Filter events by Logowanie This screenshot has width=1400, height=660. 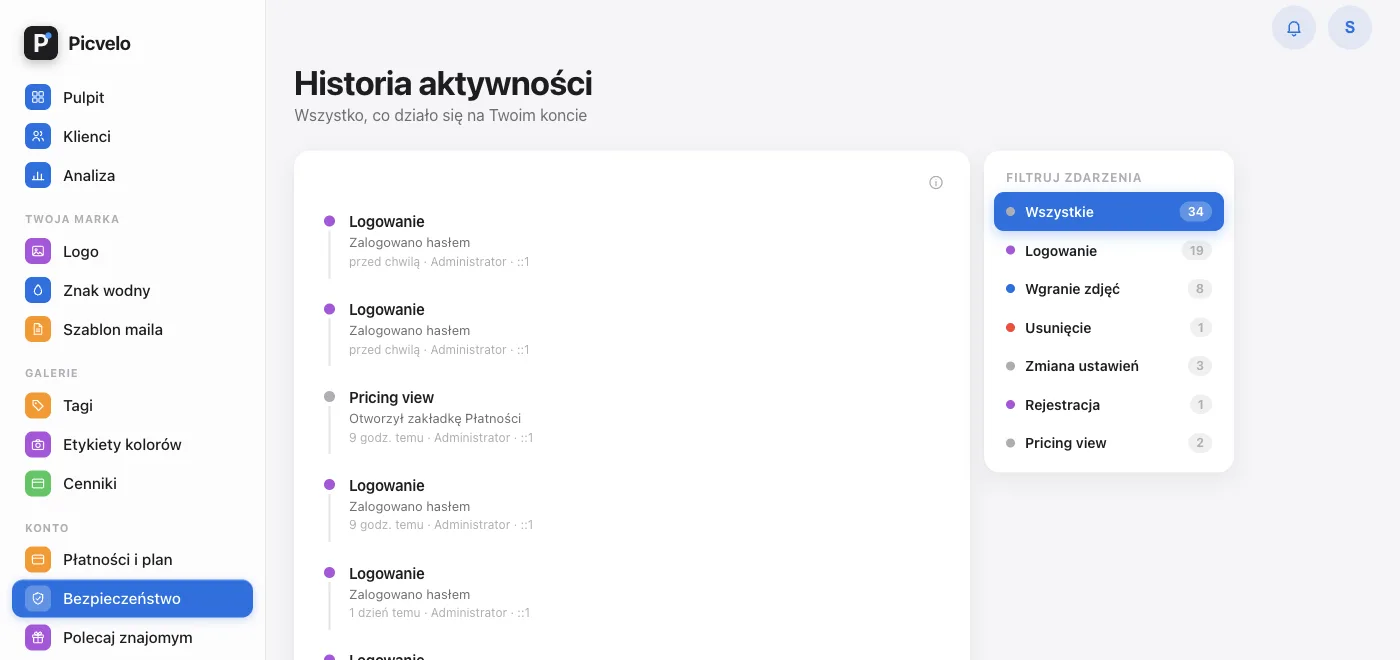(1109, 251)
